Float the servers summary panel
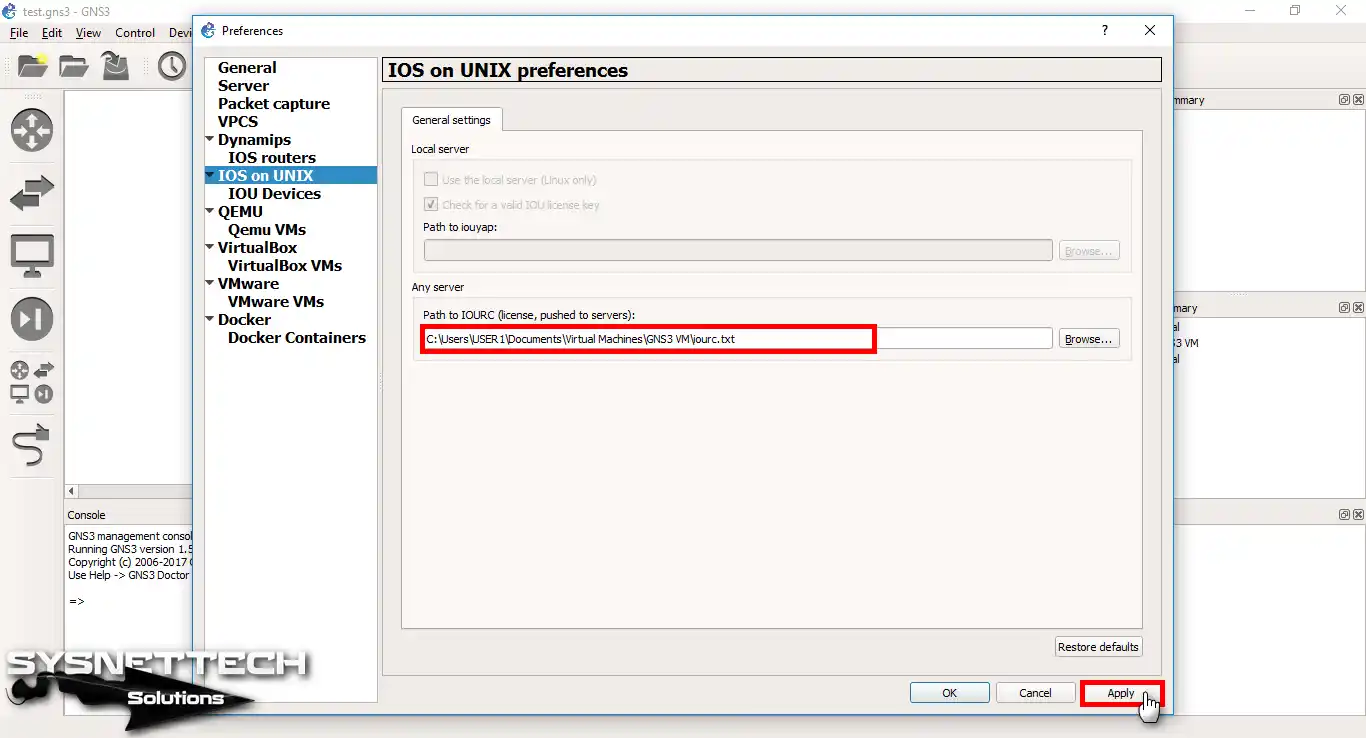Image resolution: width=1366 pixels, height=738 pixels. tap(1345, 308)
